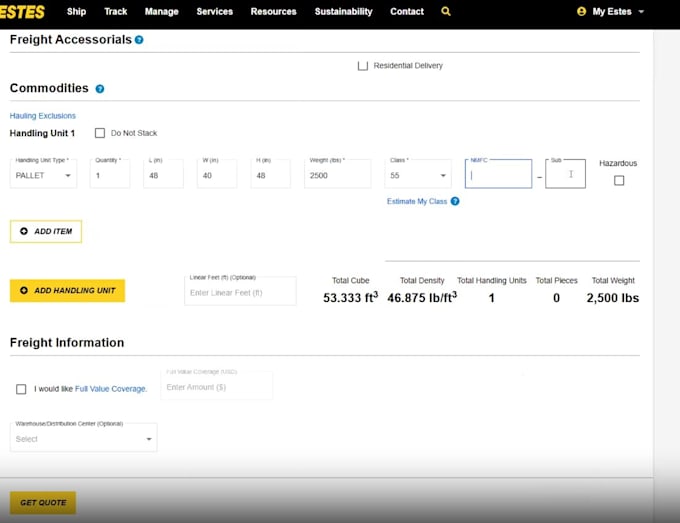This screenshot has width=680, height=523.
Task: Check the Do Not Stack box
Action: [x=100, y=133]
